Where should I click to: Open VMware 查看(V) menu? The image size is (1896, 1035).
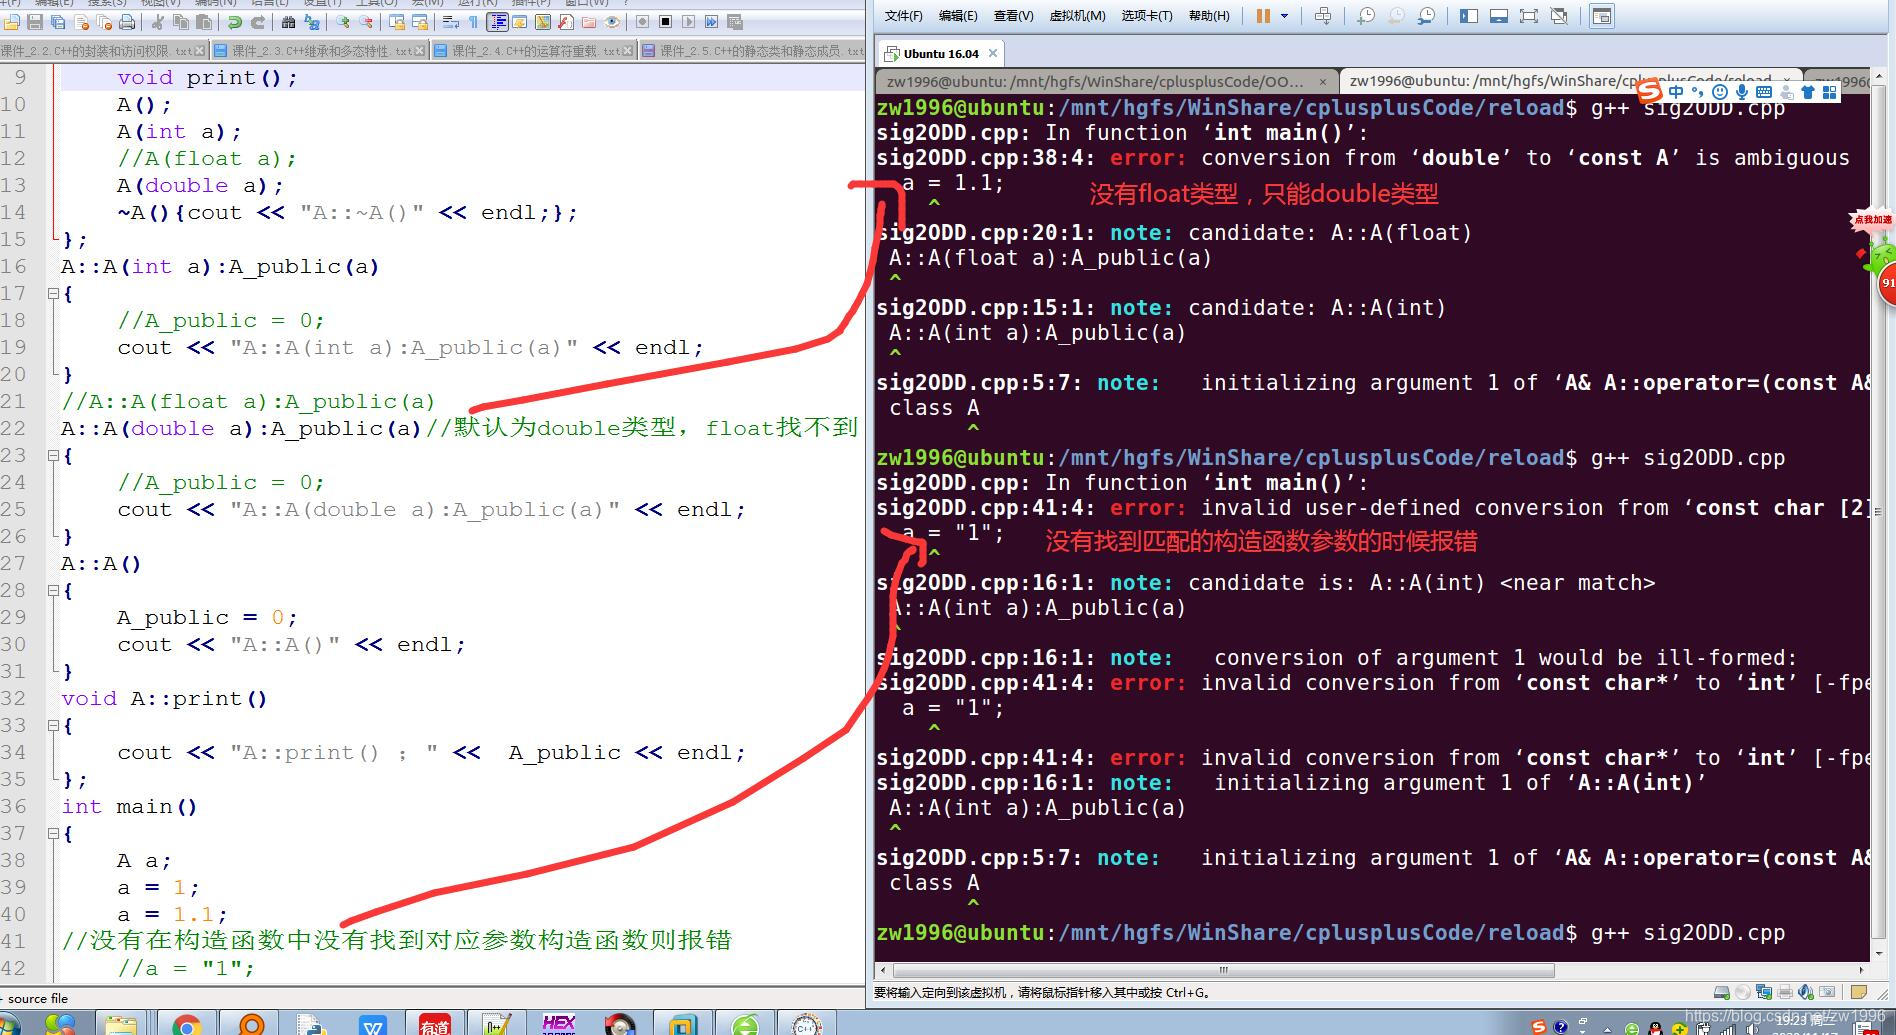click(x=1013, y=16)
